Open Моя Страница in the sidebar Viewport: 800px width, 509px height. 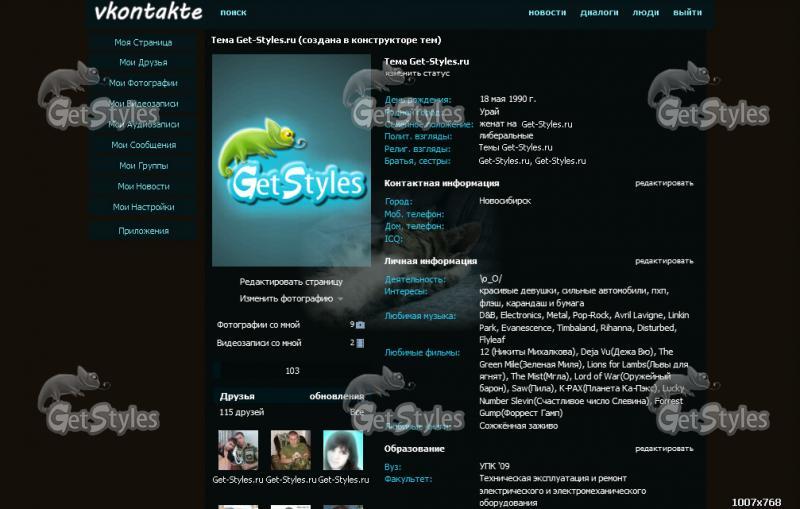143,43
